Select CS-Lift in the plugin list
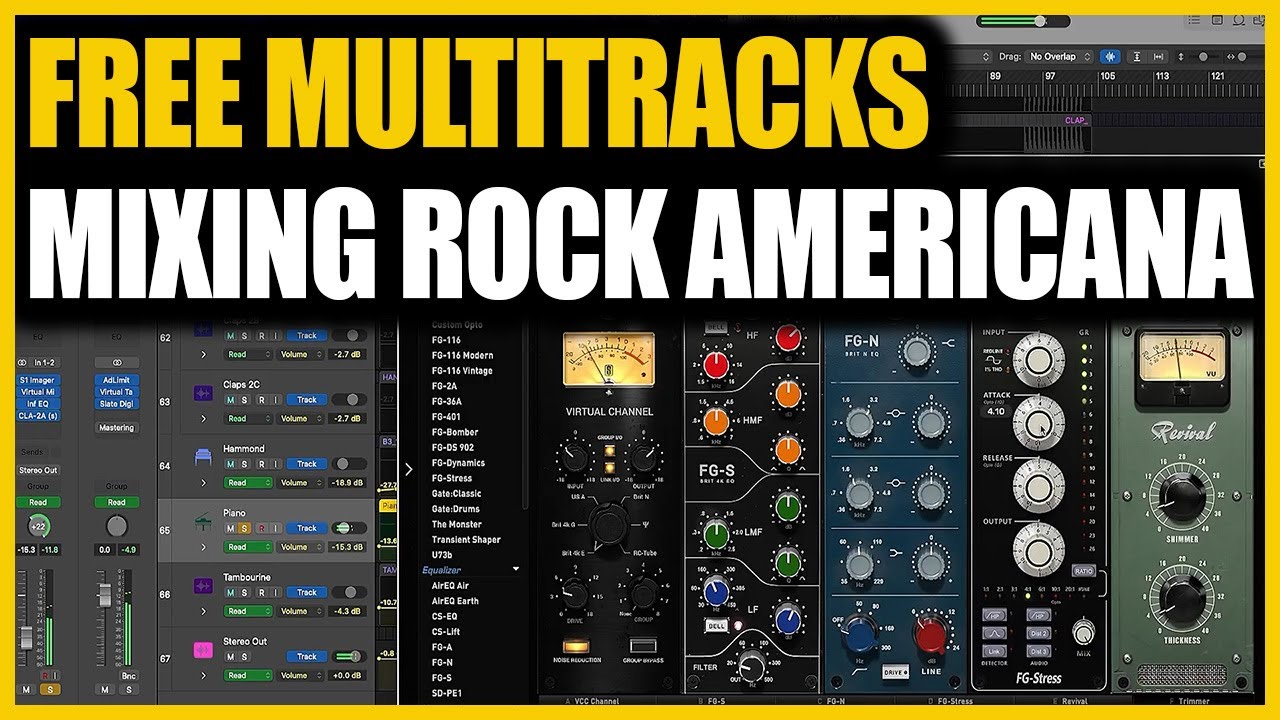Screen dimensions: 1280x720 (445, 632)
